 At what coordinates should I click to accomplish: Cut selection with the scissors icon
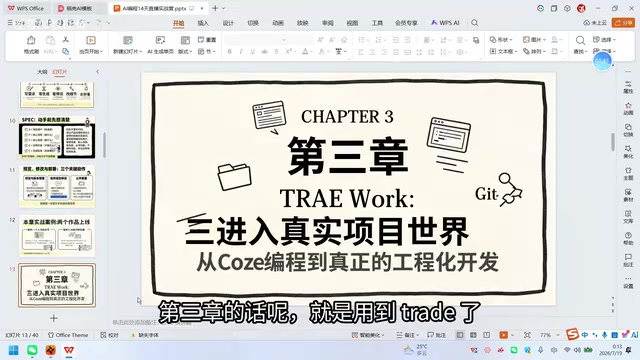65,40
